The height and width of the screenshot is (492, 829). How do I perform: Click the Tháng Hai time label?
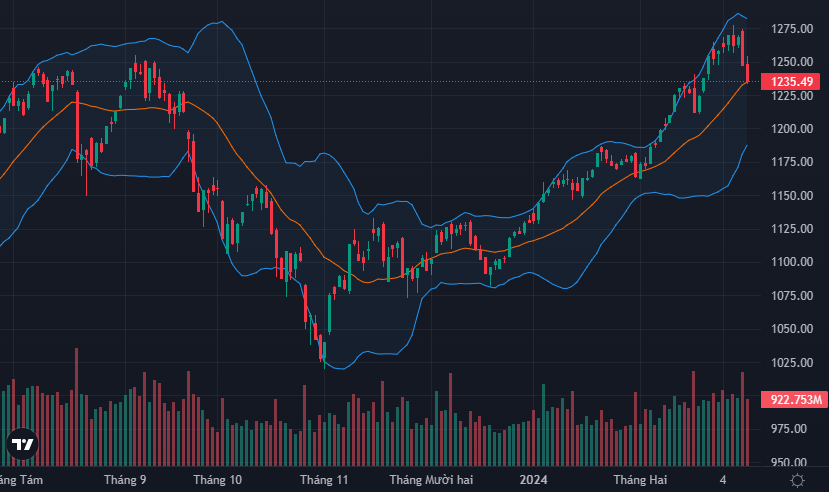pyautogui.click(x=638, y=480)
